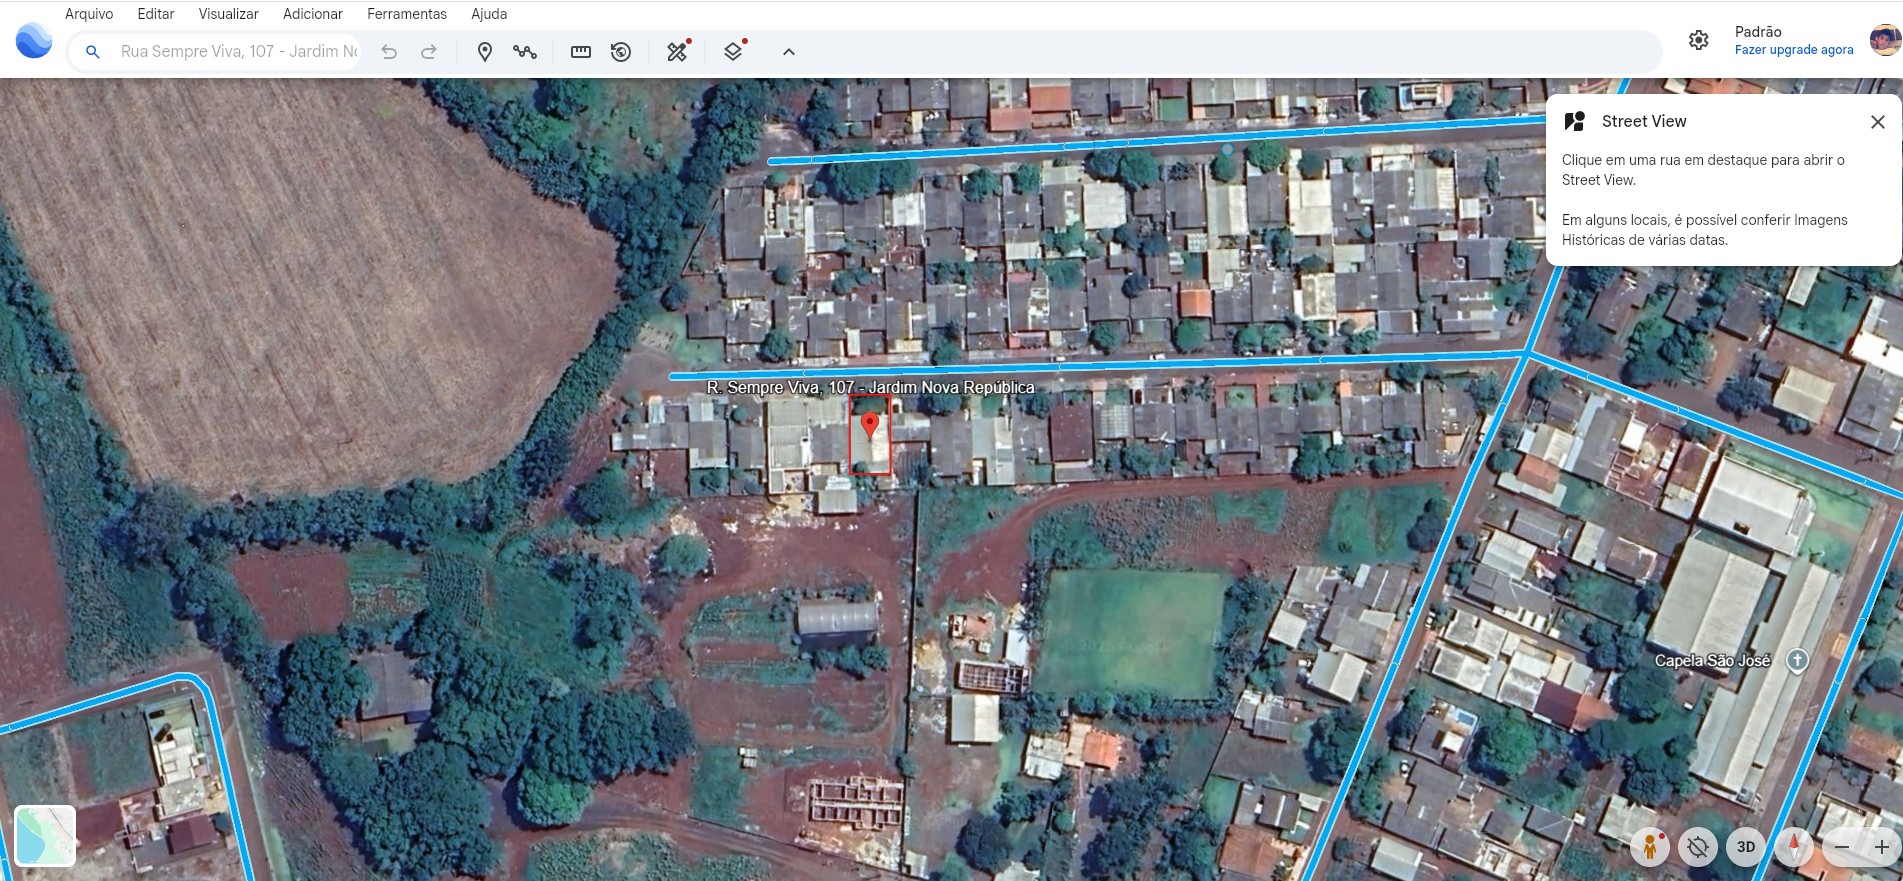Open the user account avatar
The width and height of the screenshot is (1903, 881).
point(1885,40)
